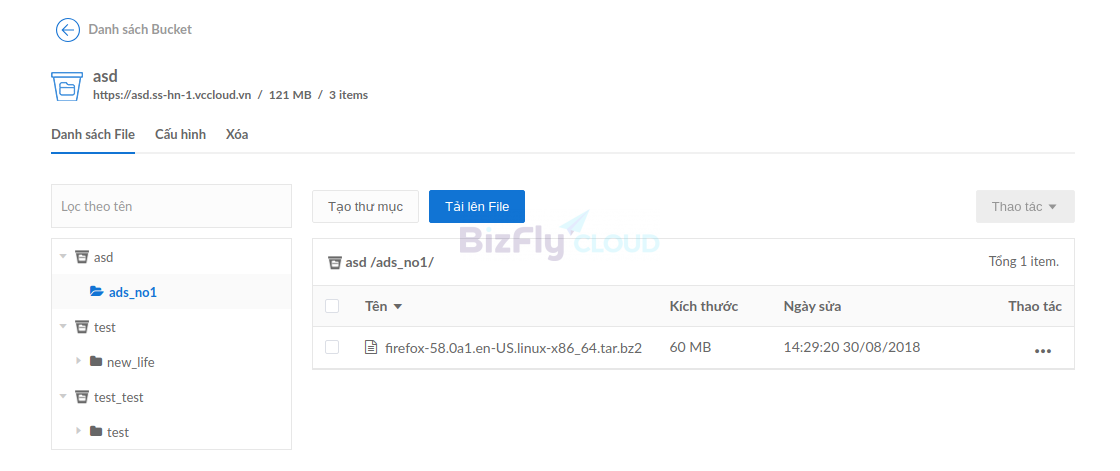Click the Tải lên File button
The height and width of the screenshot is (471, 1120).
[x=476, y=207]
